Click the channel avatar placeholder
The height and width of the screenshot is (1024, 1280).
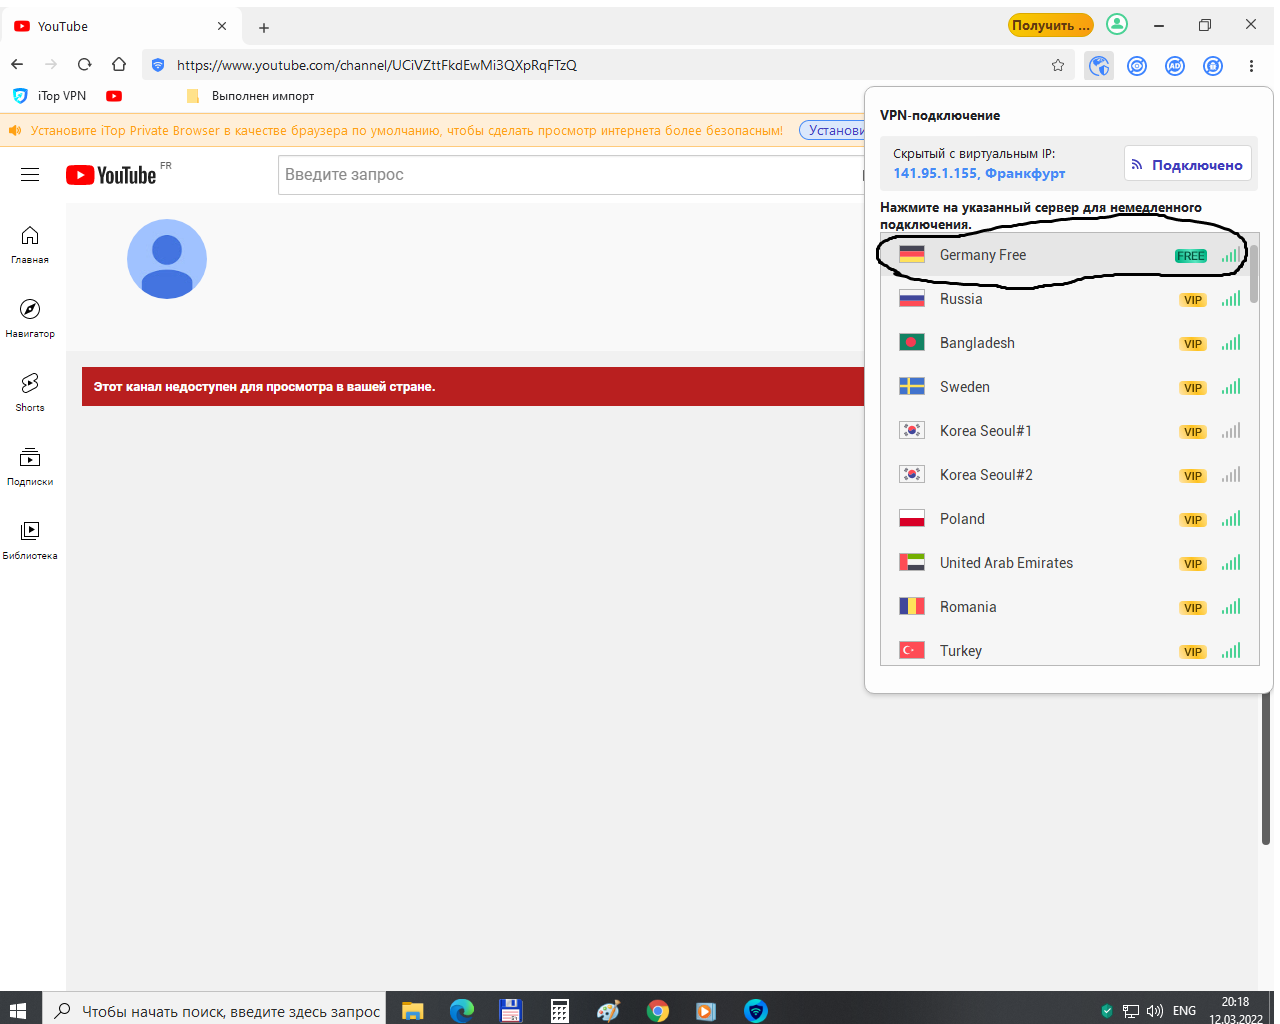(x=167, y=259)
